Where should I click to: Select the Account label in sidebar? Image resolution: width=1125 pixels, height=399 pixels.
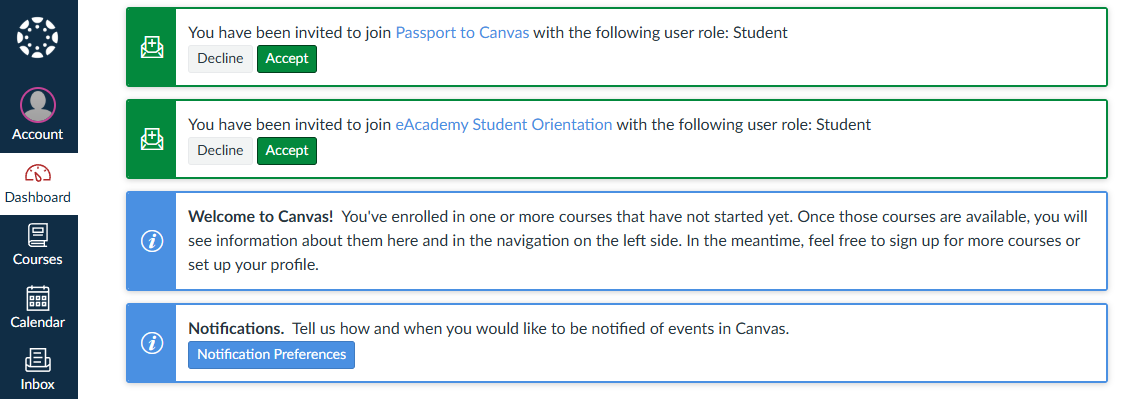pos(38,134)
